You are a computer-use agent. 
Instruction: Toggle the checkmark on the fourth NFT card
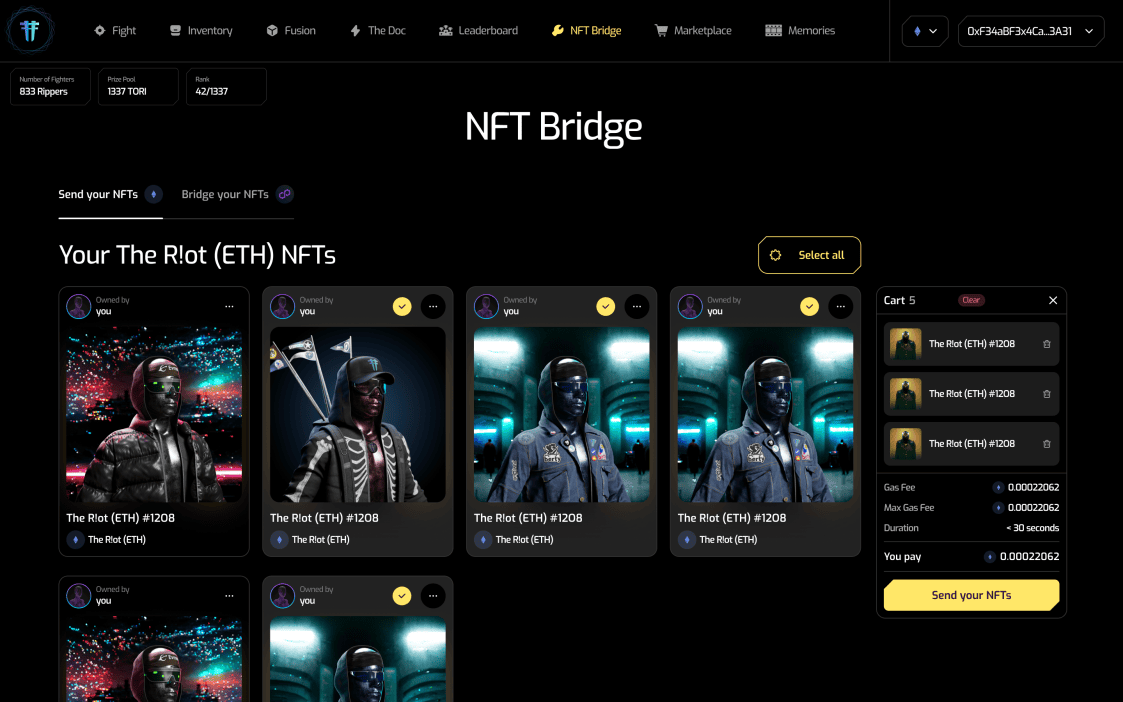click(809, 307)
